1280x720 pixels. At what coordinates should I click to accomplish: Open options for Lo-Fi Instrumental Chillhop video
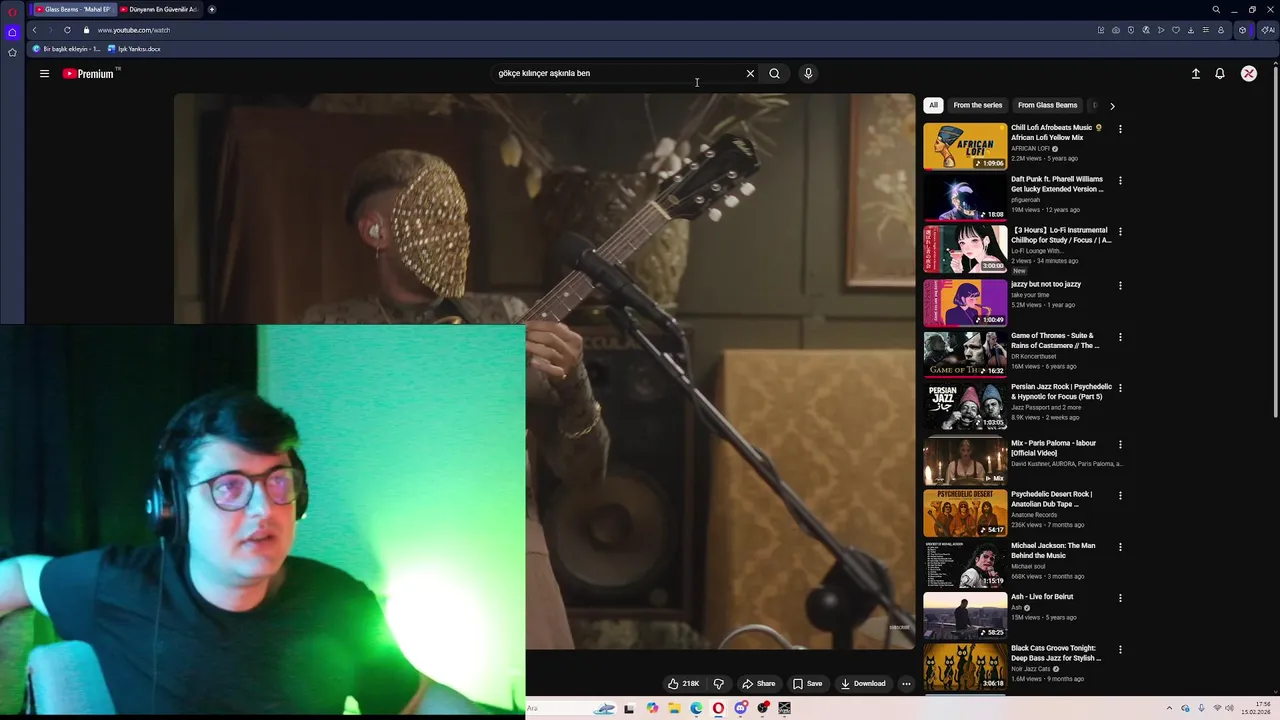click(1120, 232)
